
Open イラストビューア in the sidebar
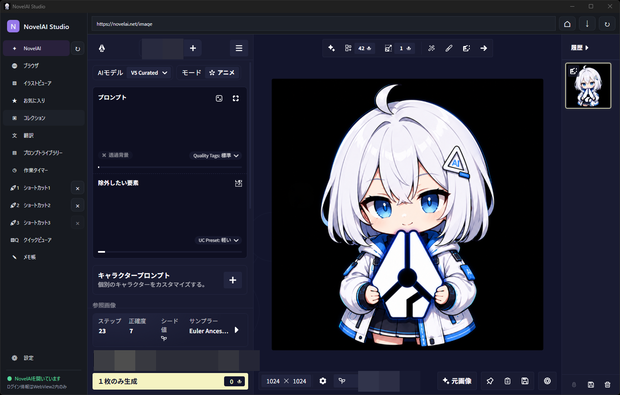click(43, 83)
